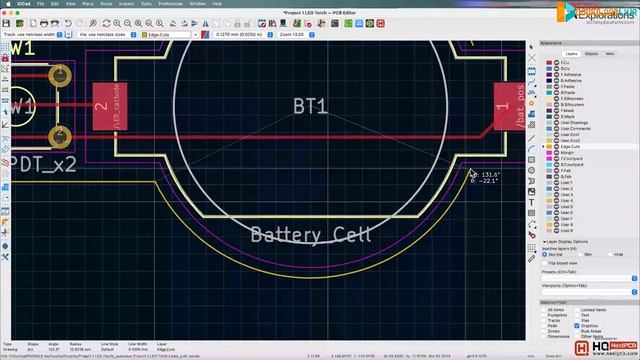Open the Zoom 13.00 dropdown
Screen dimensions: 640x360
click(x=312, y=35)
